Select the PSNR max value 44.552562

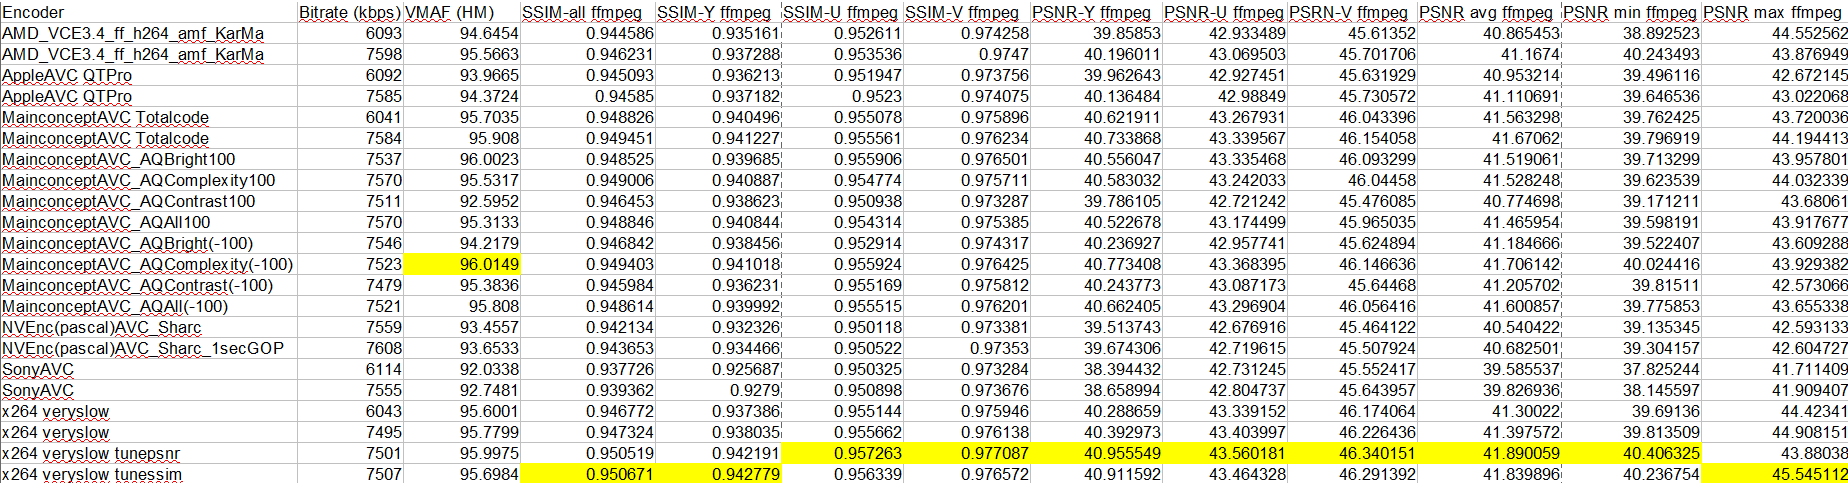coord(1774,33)
